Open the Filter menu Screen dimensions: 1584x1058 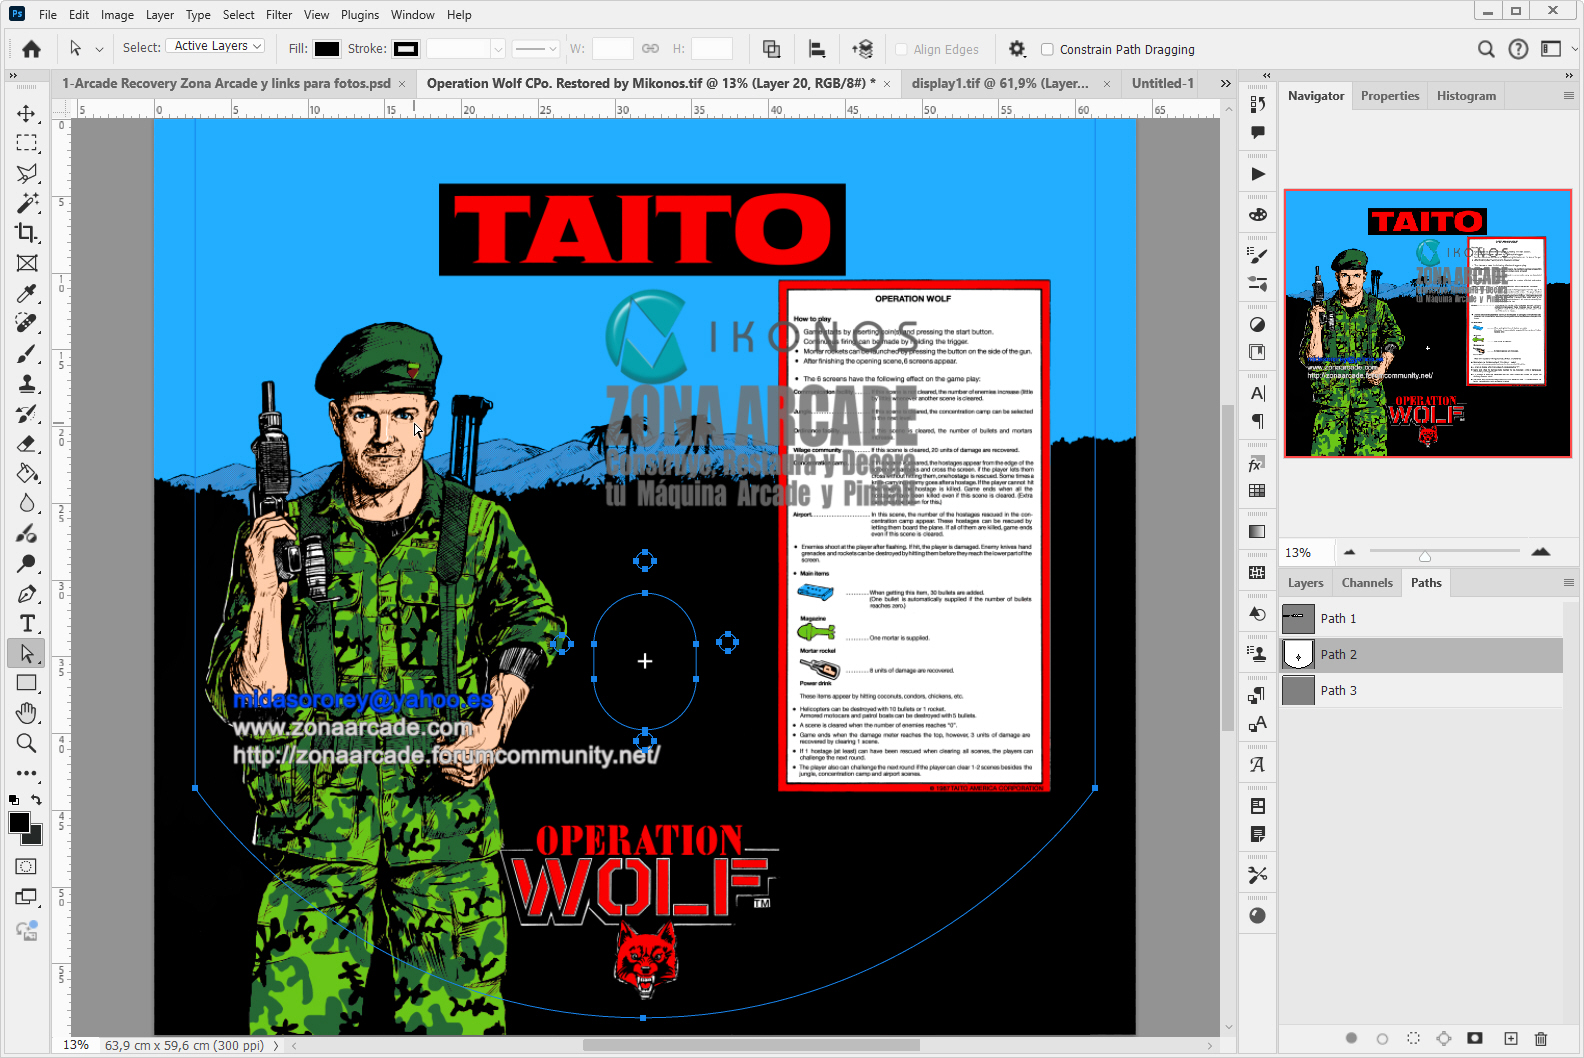279,15
